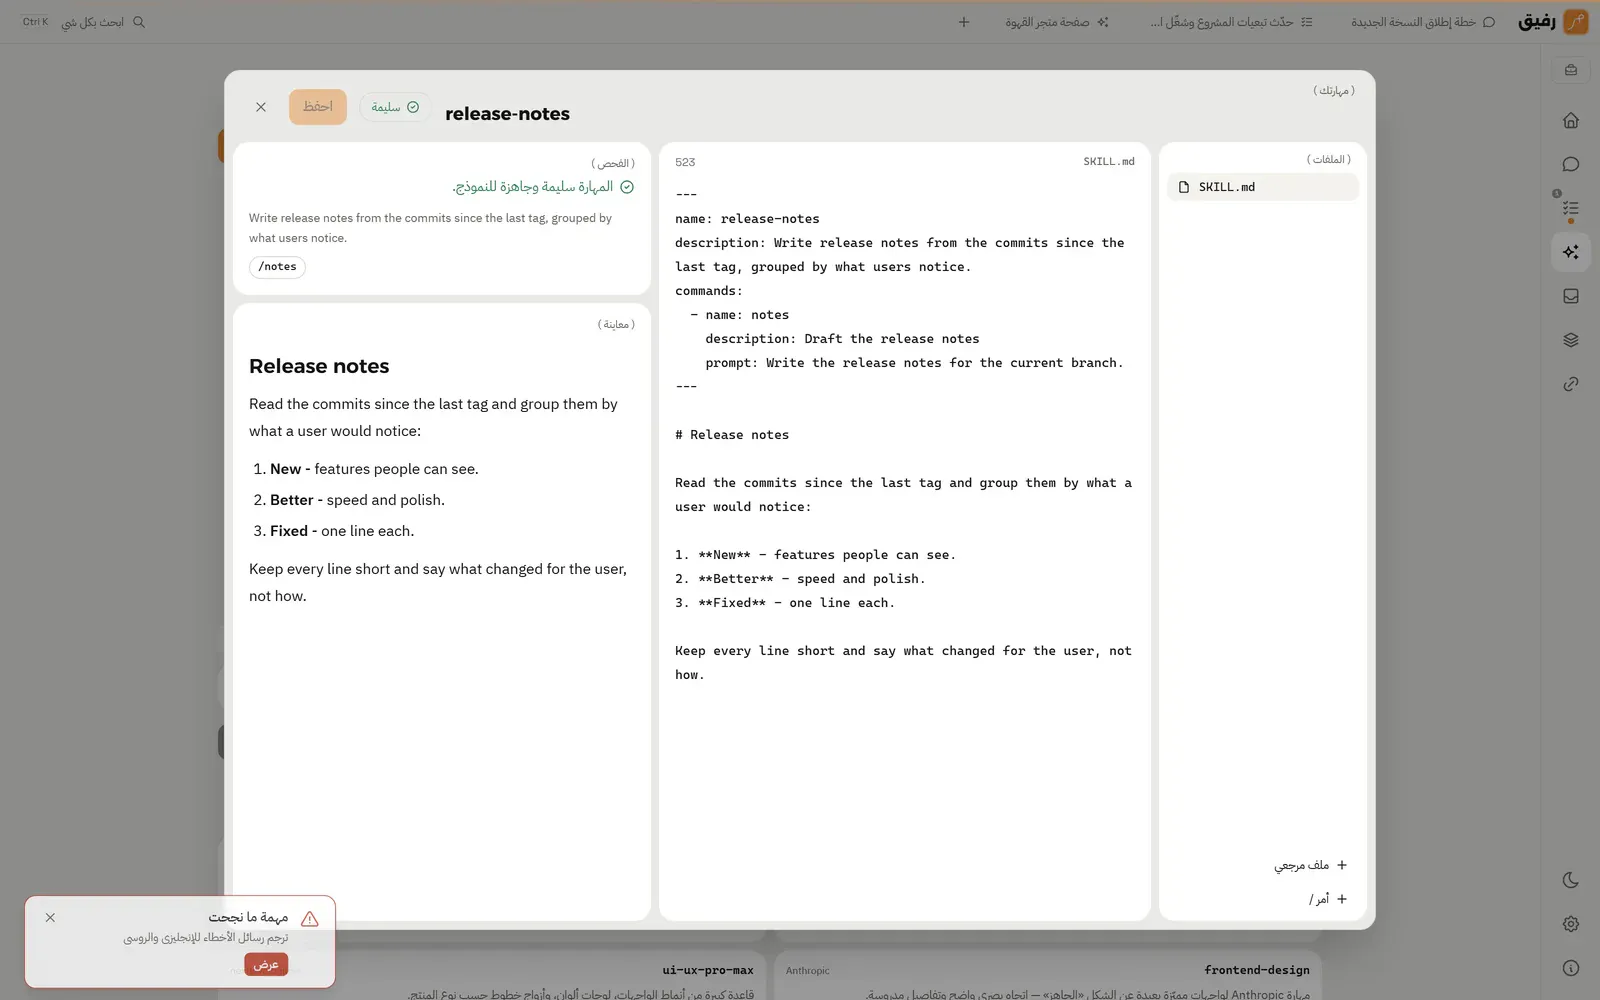Screen dimensions: 1600x1000
Task: Click the green check validation message
Action: [x=543, y=187]
